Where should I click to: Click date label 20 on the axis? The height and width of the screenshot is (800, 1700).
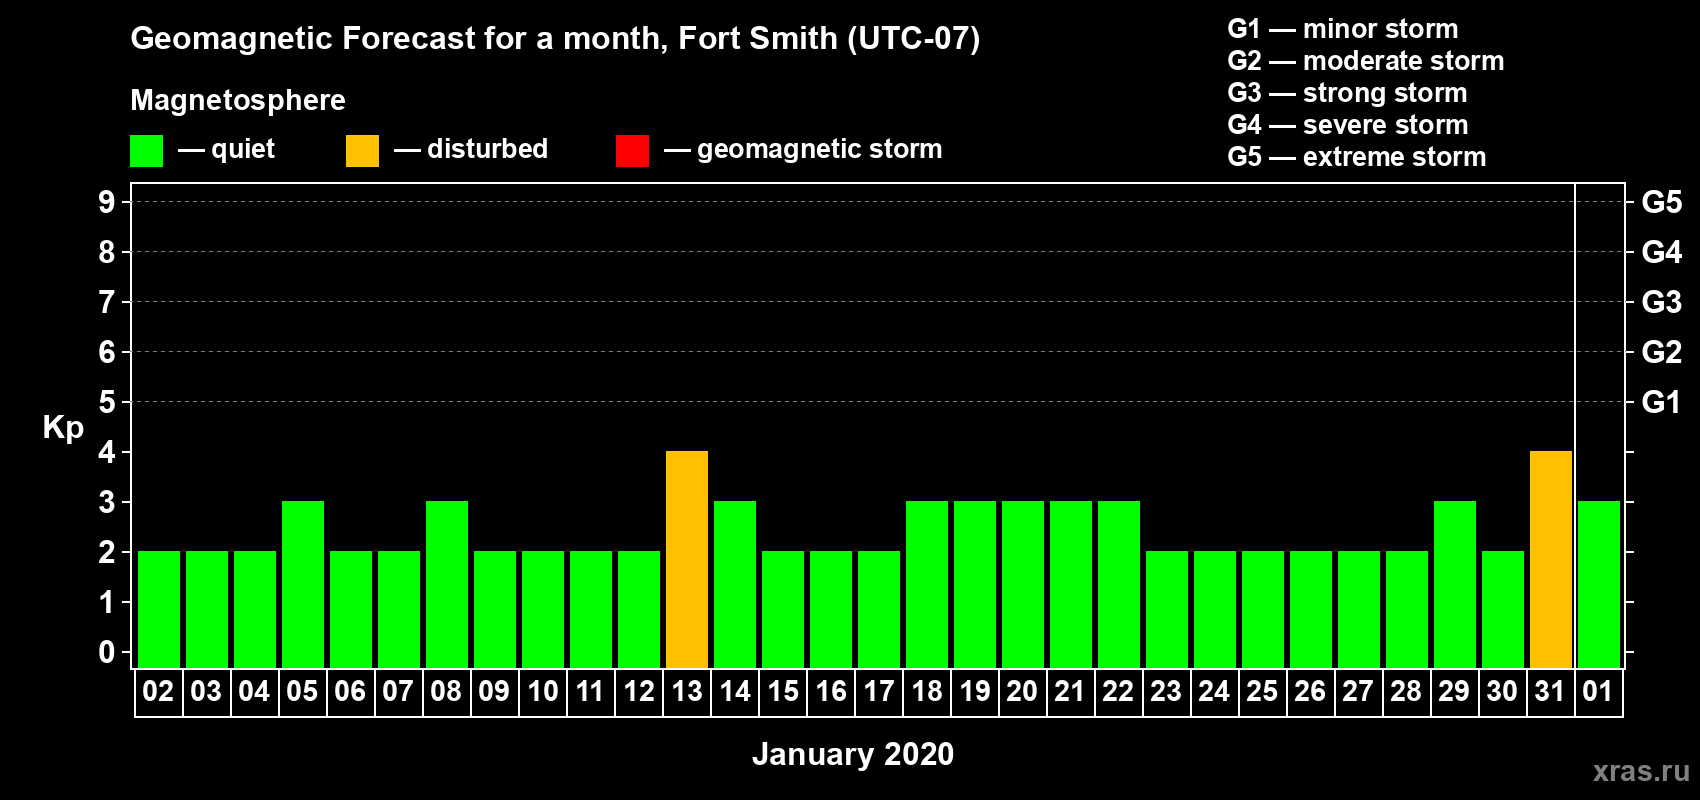point(1022,691)
